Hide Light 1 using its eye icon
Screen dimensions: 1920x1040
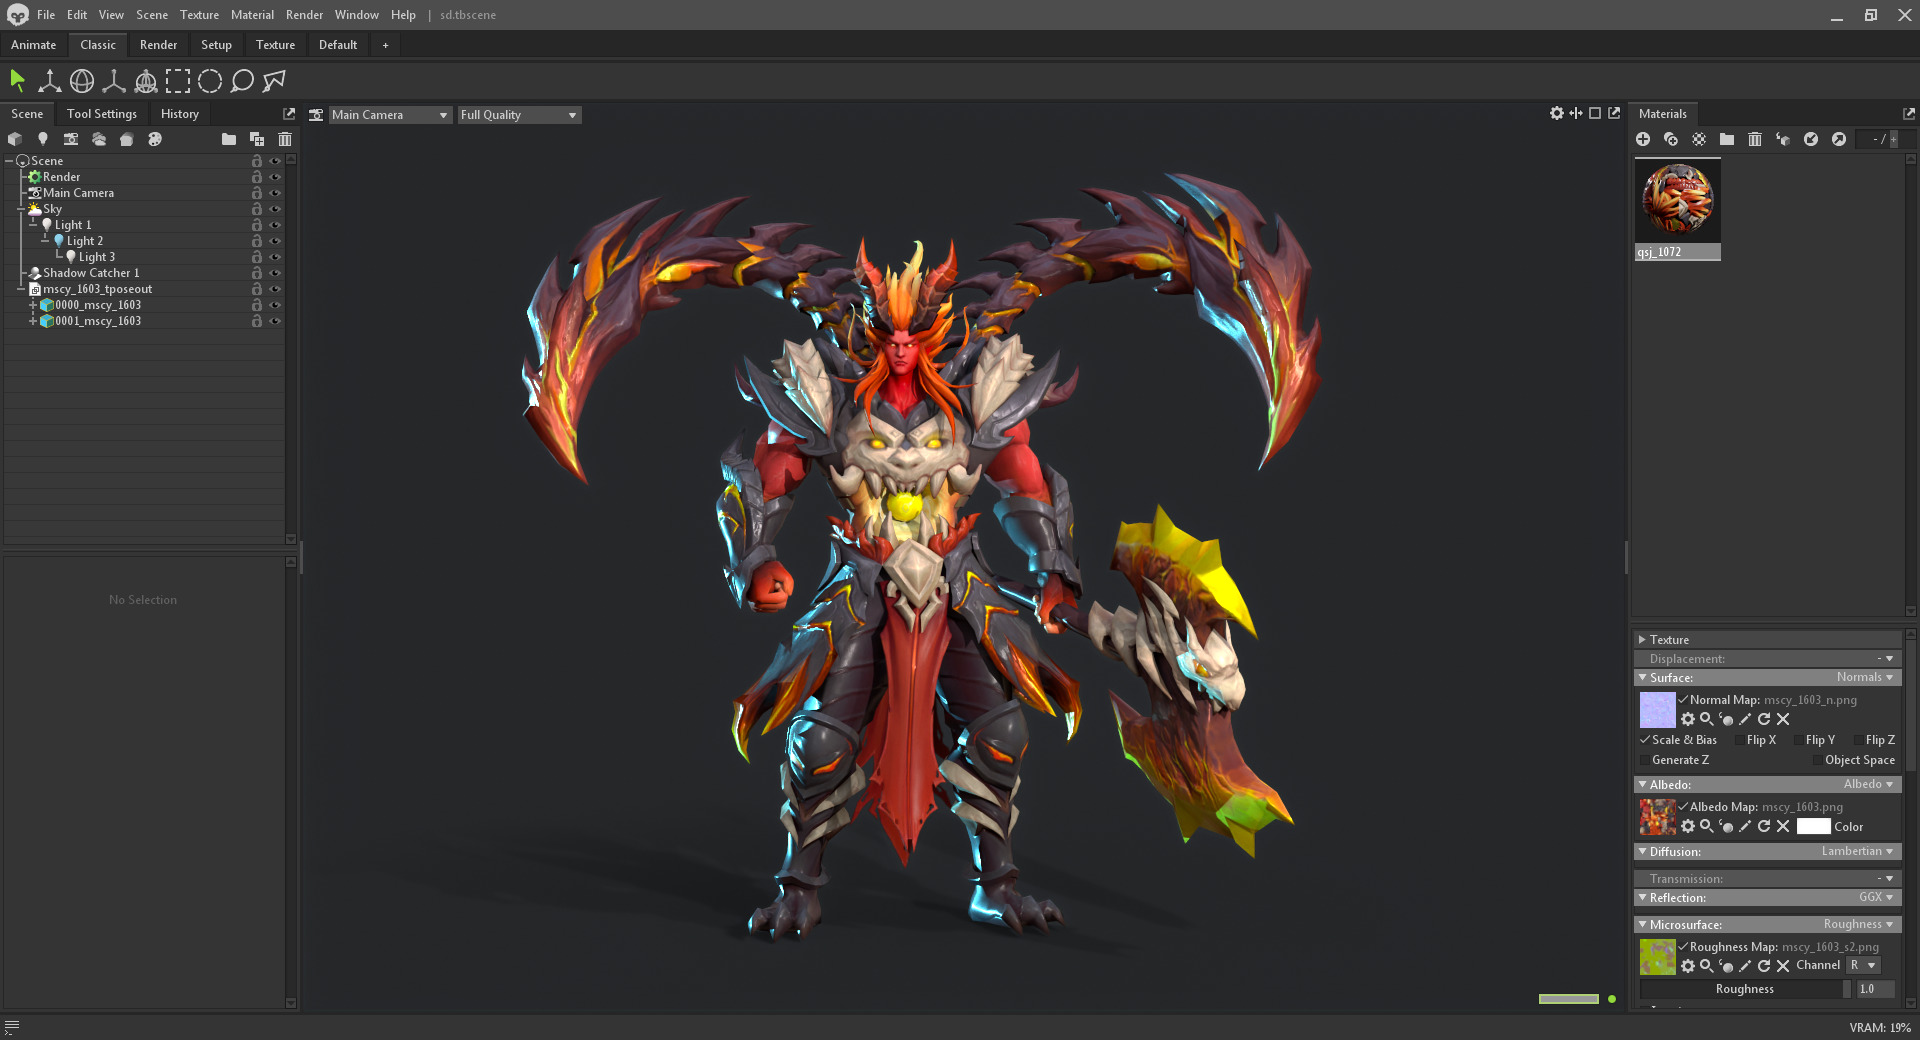(x=275, y=225)
